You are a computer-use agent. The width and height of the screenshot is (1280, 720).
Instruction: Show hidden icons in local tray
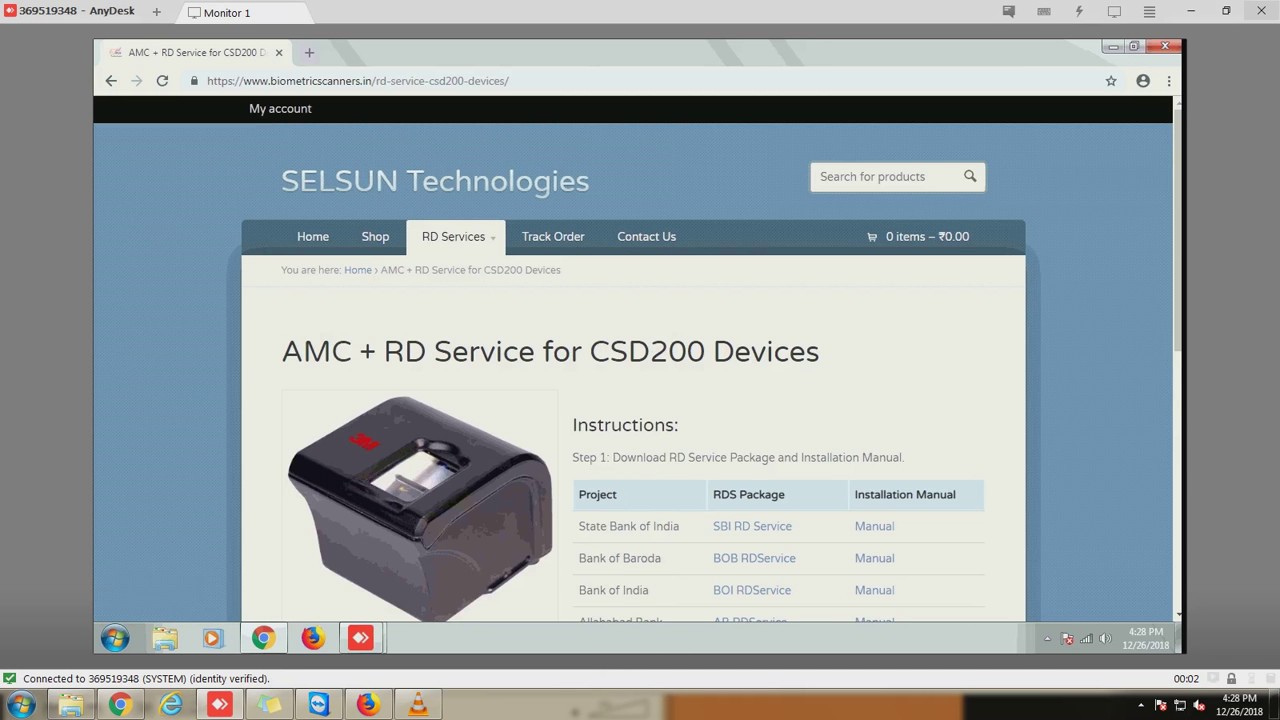click(x=1141, y=705)
